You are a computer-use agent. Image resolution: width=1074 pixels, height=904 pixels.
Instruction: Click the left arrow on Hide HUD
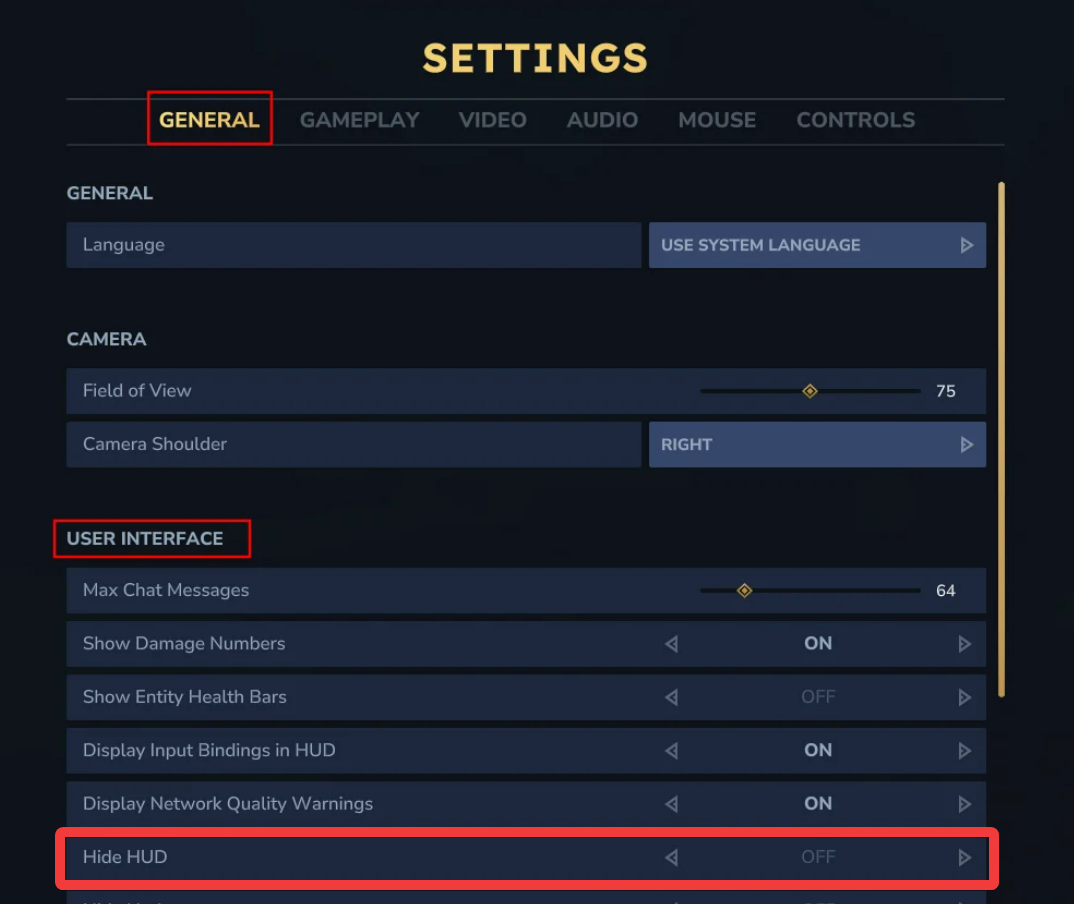click(x=672, y=857)
